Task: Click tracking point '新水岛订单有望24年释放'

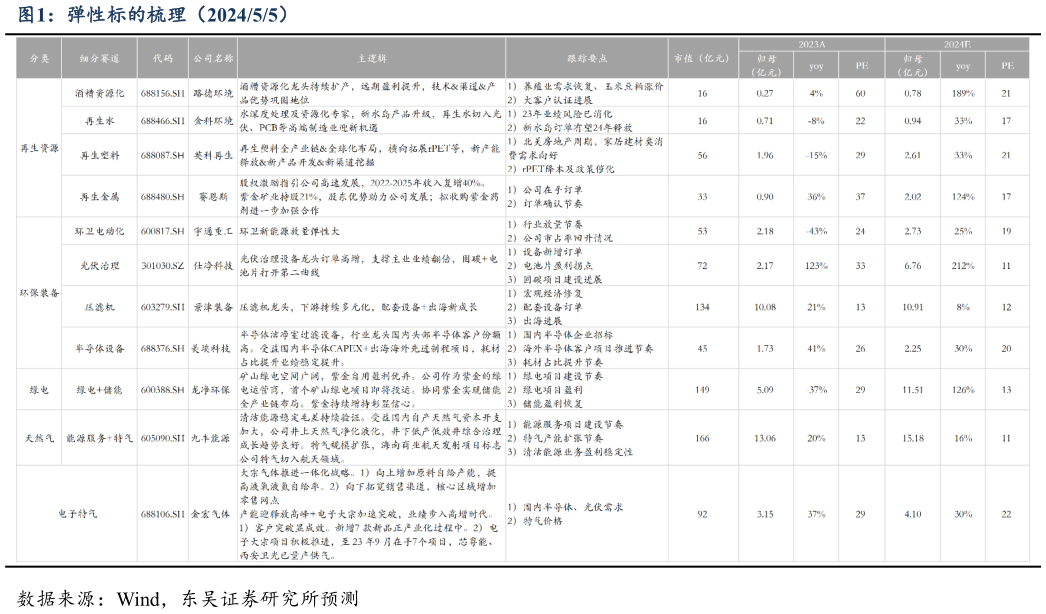Action: coord(570,127)
